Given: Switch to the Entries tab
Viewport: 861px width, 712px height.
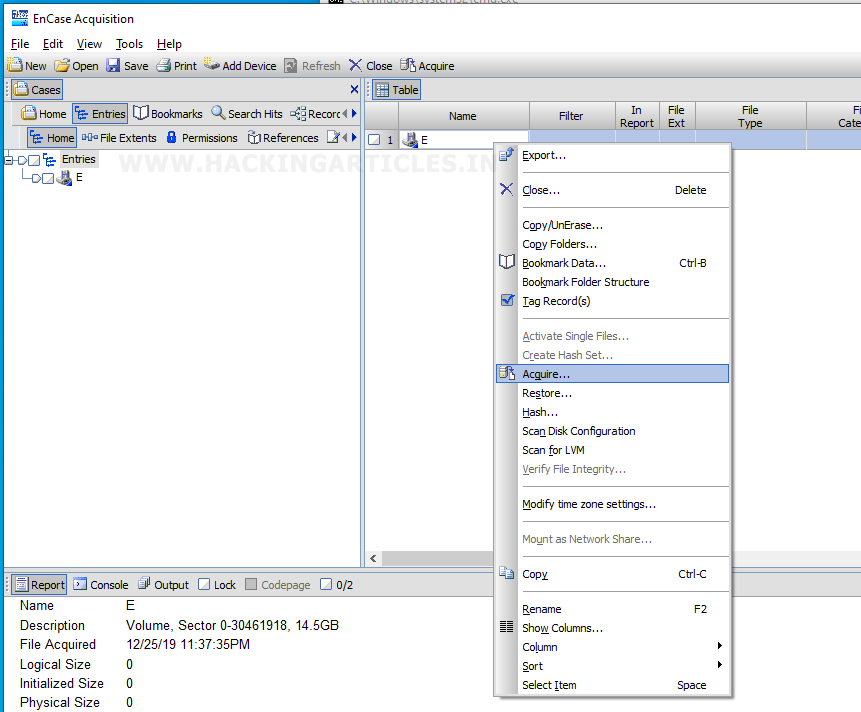Looking at the screenshot, I should click(100, 114).
